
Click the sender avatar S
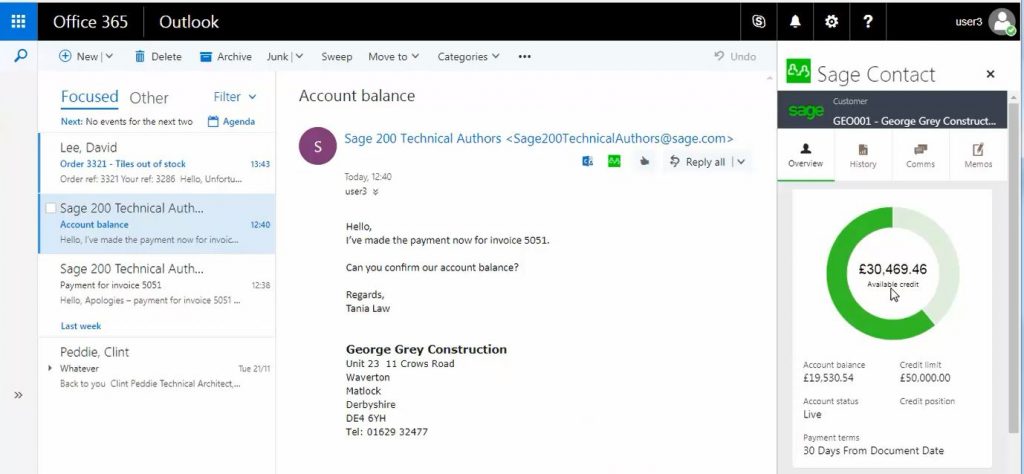(317, 146)
